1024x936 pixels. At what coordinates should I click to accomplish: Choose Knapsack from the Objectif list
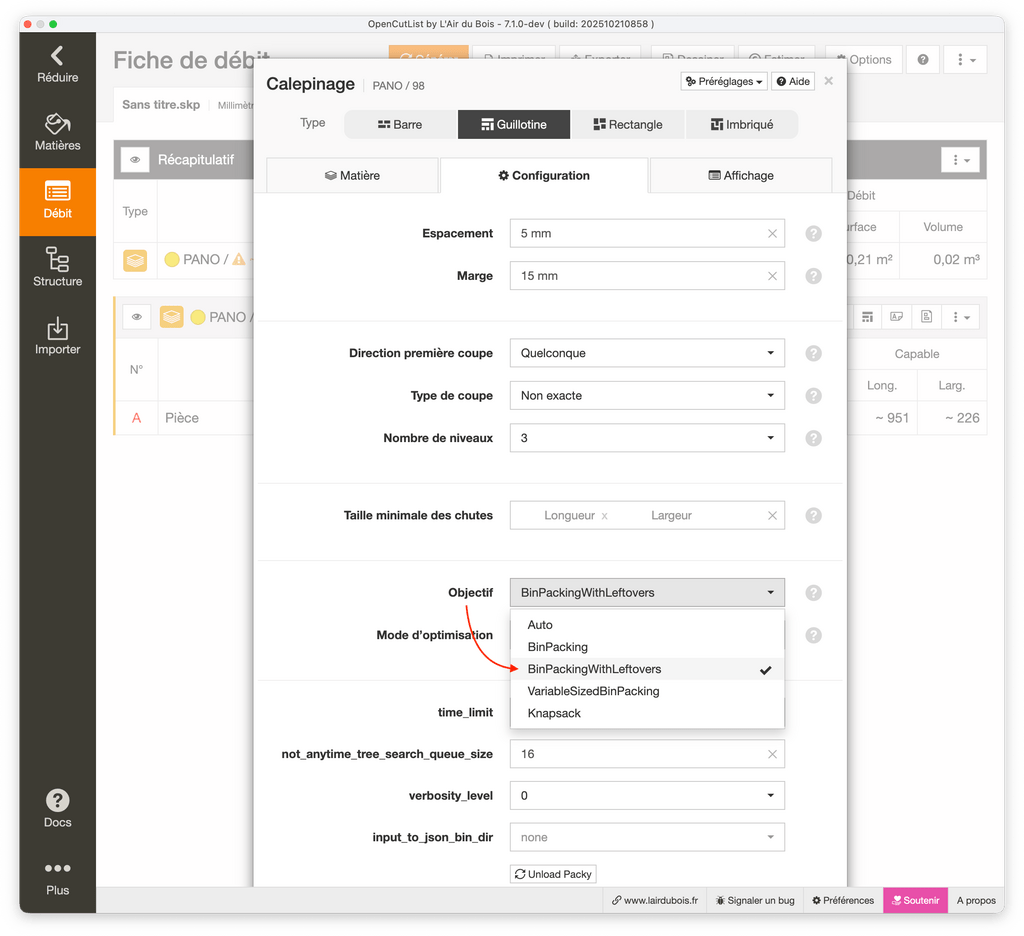pos(554,713)
